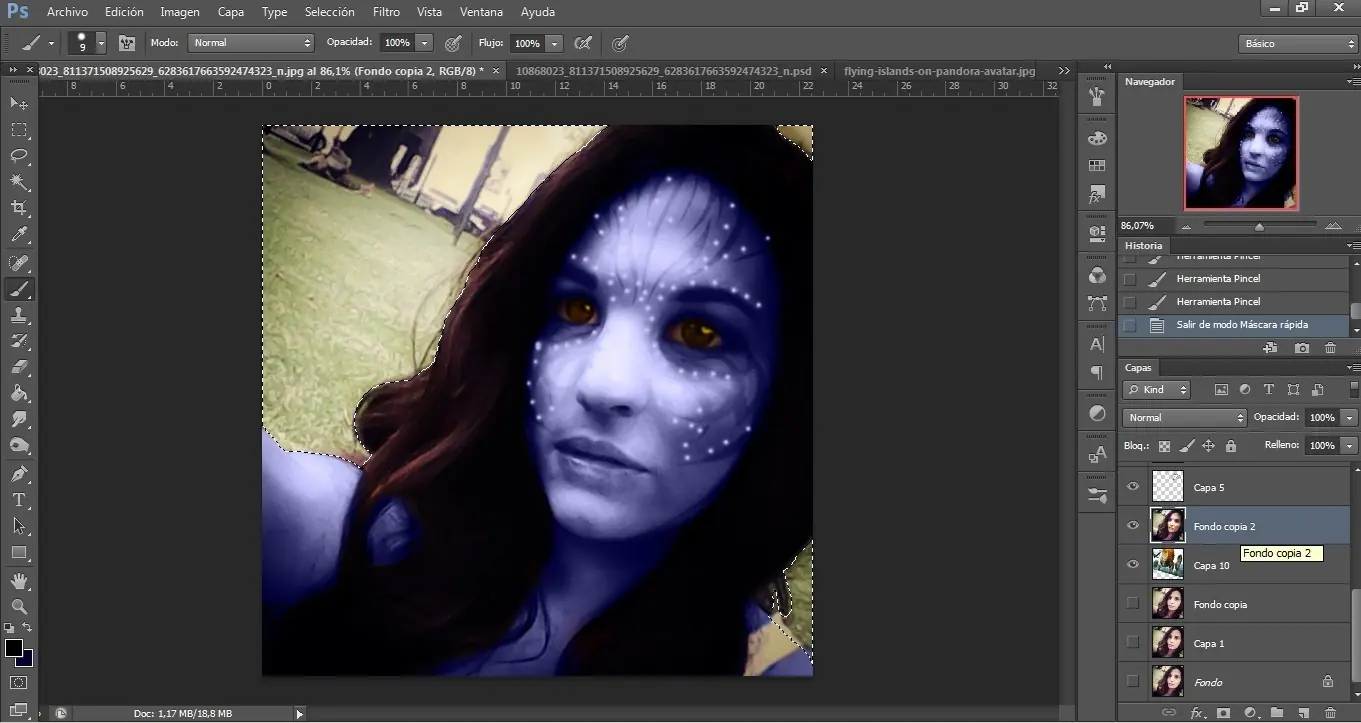Screen dimensions: 1361x723
Task: Select the Fondo copia layer name
Action: 1220,605
